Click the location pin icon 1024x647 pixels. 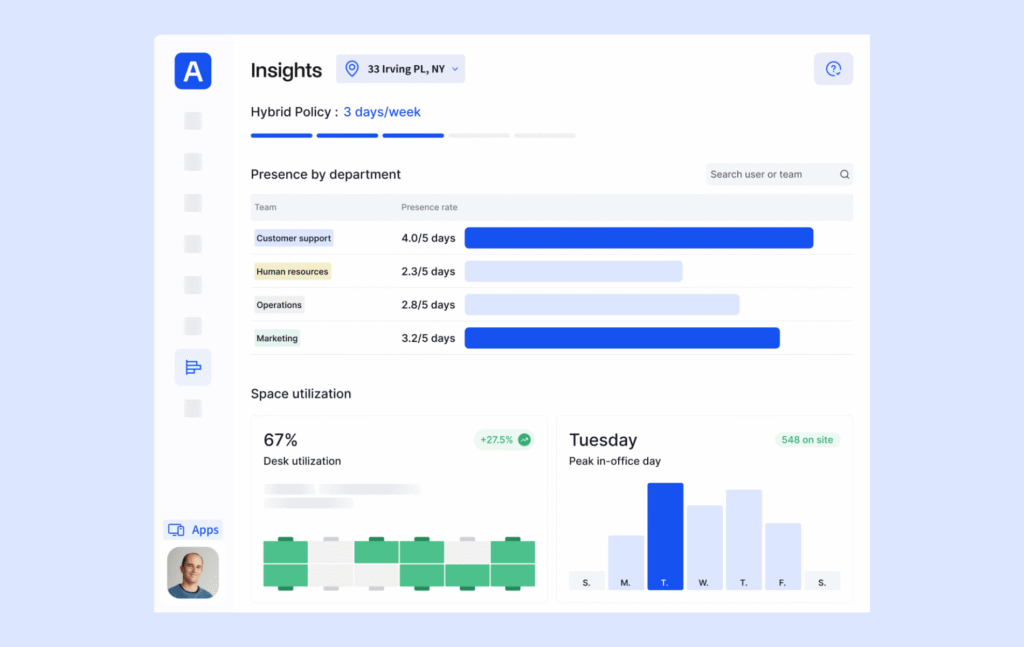click(352, 69)
